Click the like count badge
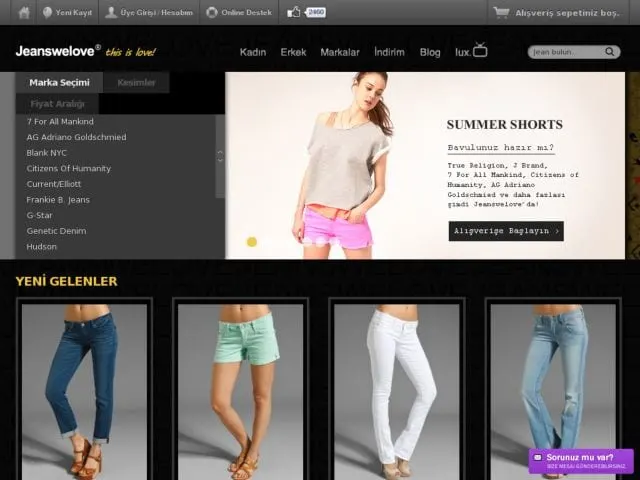The image size is (640, 480). 316,12
